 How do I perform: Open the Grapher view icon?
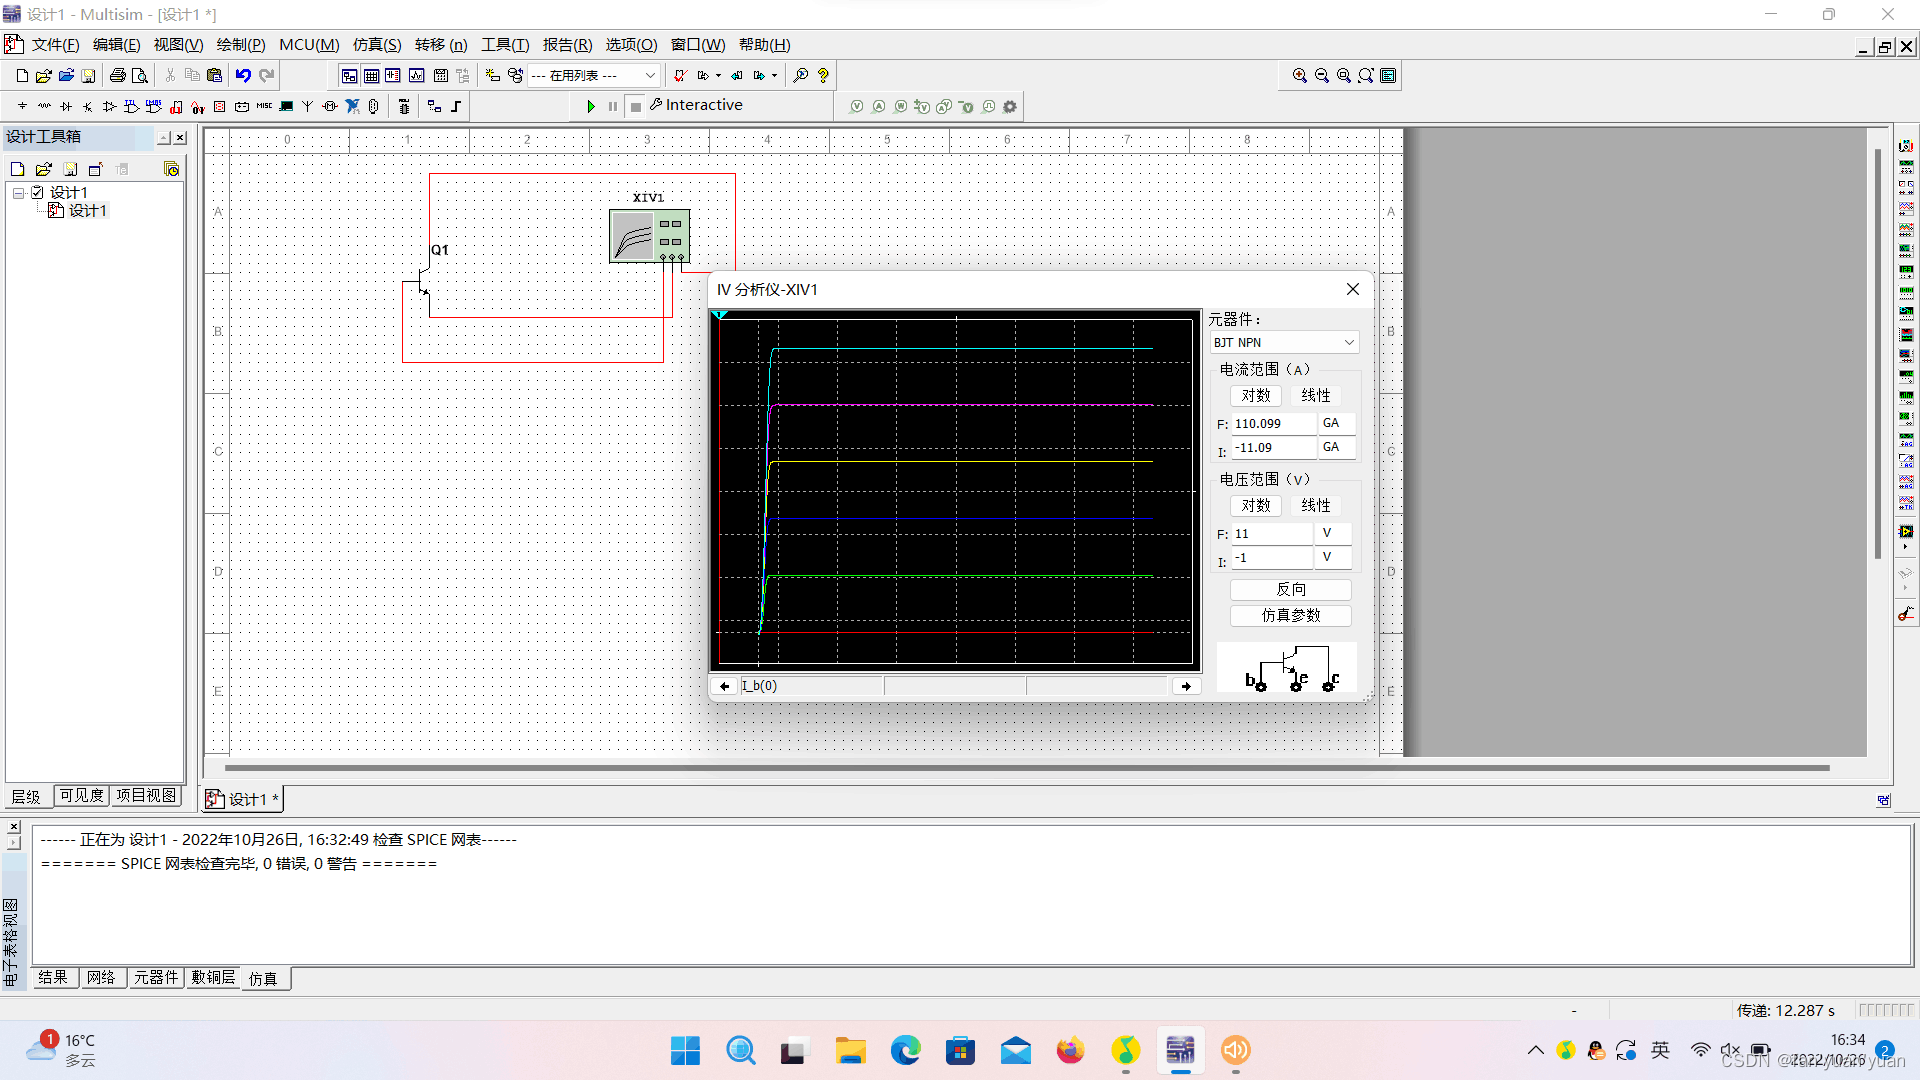tap(416, 75)
